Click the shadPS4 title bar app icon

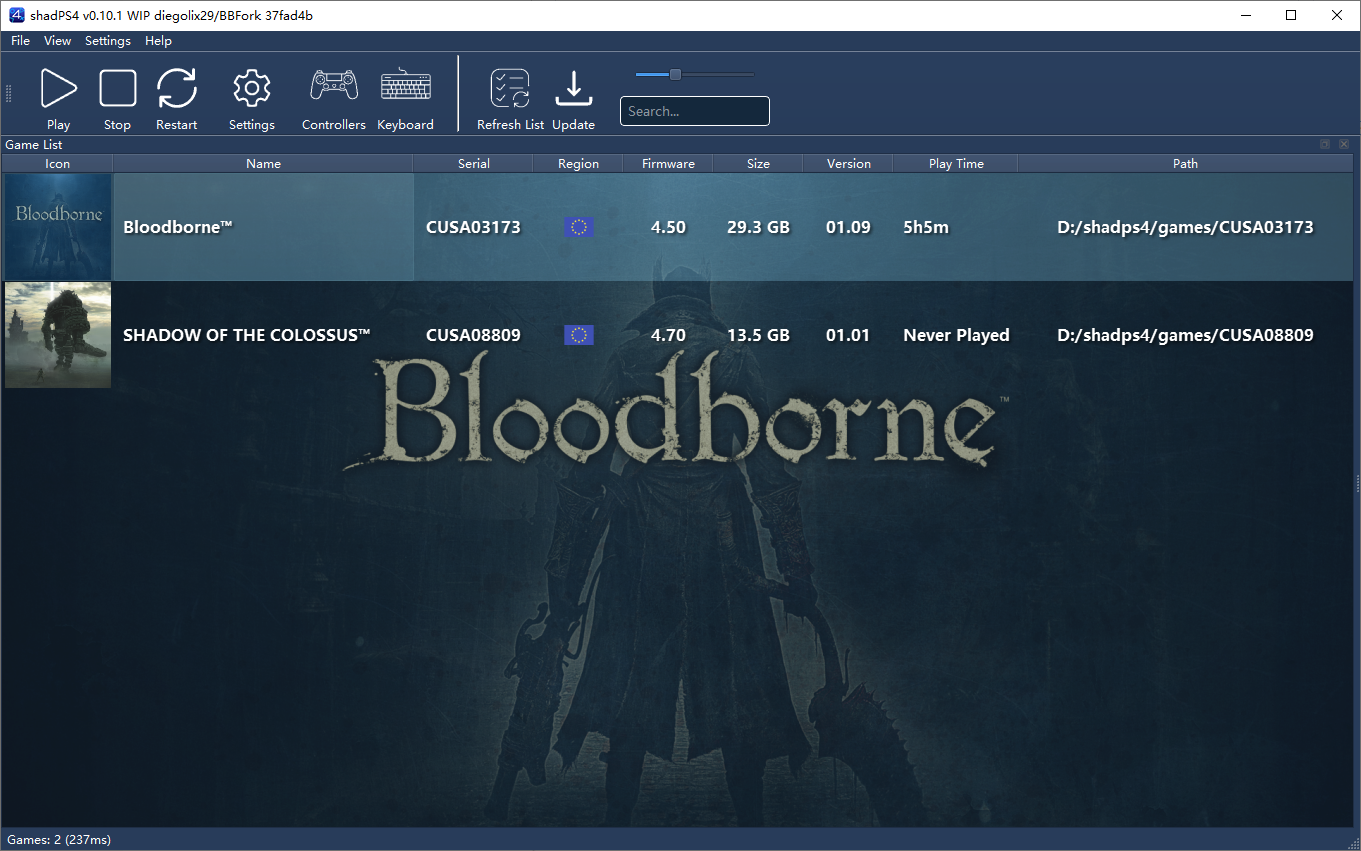point(16,15)
